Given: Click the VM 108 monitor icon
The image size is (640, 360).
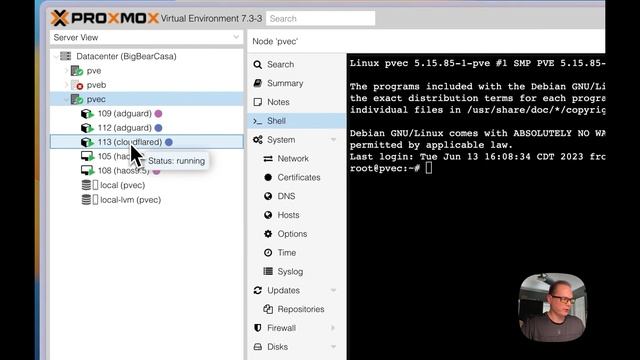Looking at the screenshot, I should pos(87,171).
